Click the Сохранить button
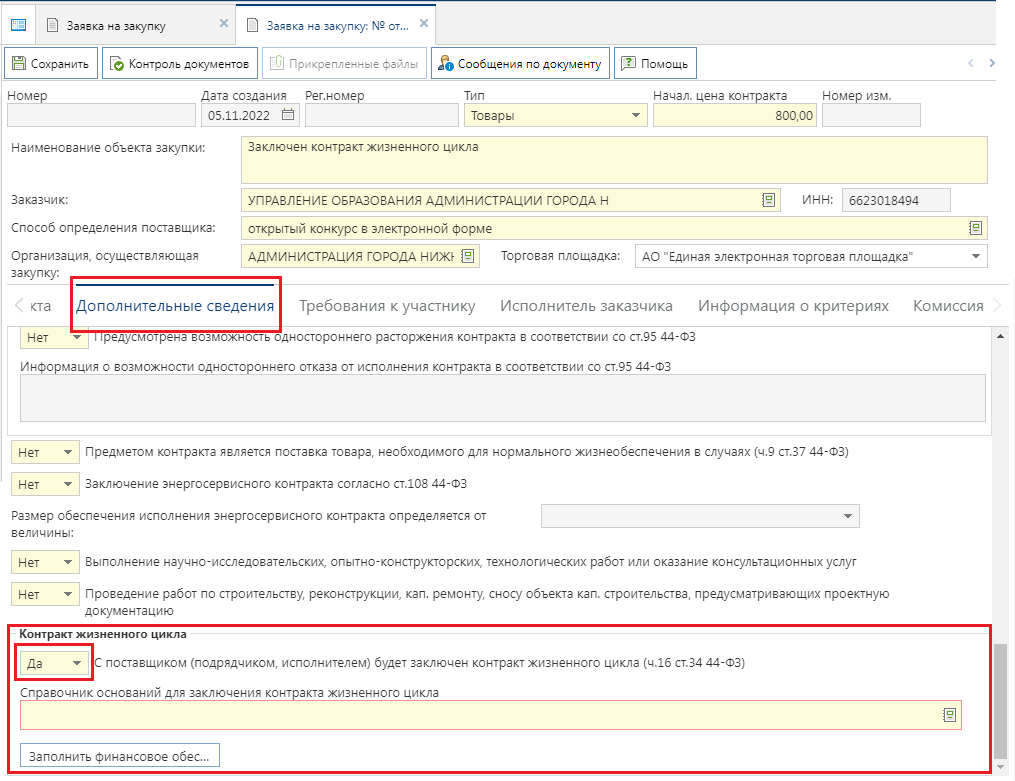This screenshot has width=1015, height=781. point(51,63)
